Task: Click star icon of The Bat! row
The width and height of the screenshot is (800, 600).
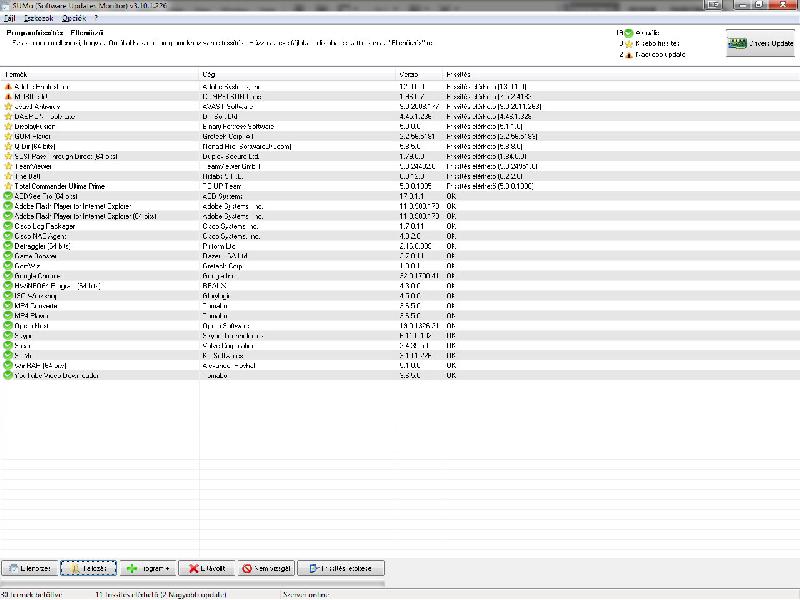Action: 8,176
